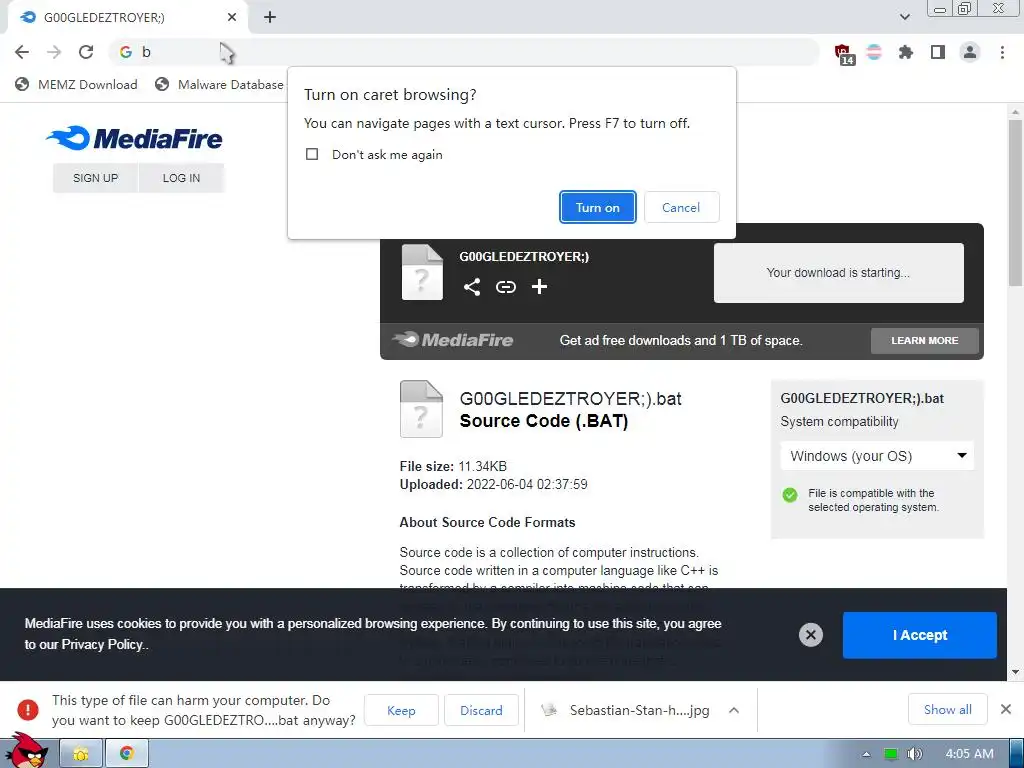Click the red warning icon in downloads bar
Image resolution: width=1024 pixels, height=768 pixels.
point(27,710)
